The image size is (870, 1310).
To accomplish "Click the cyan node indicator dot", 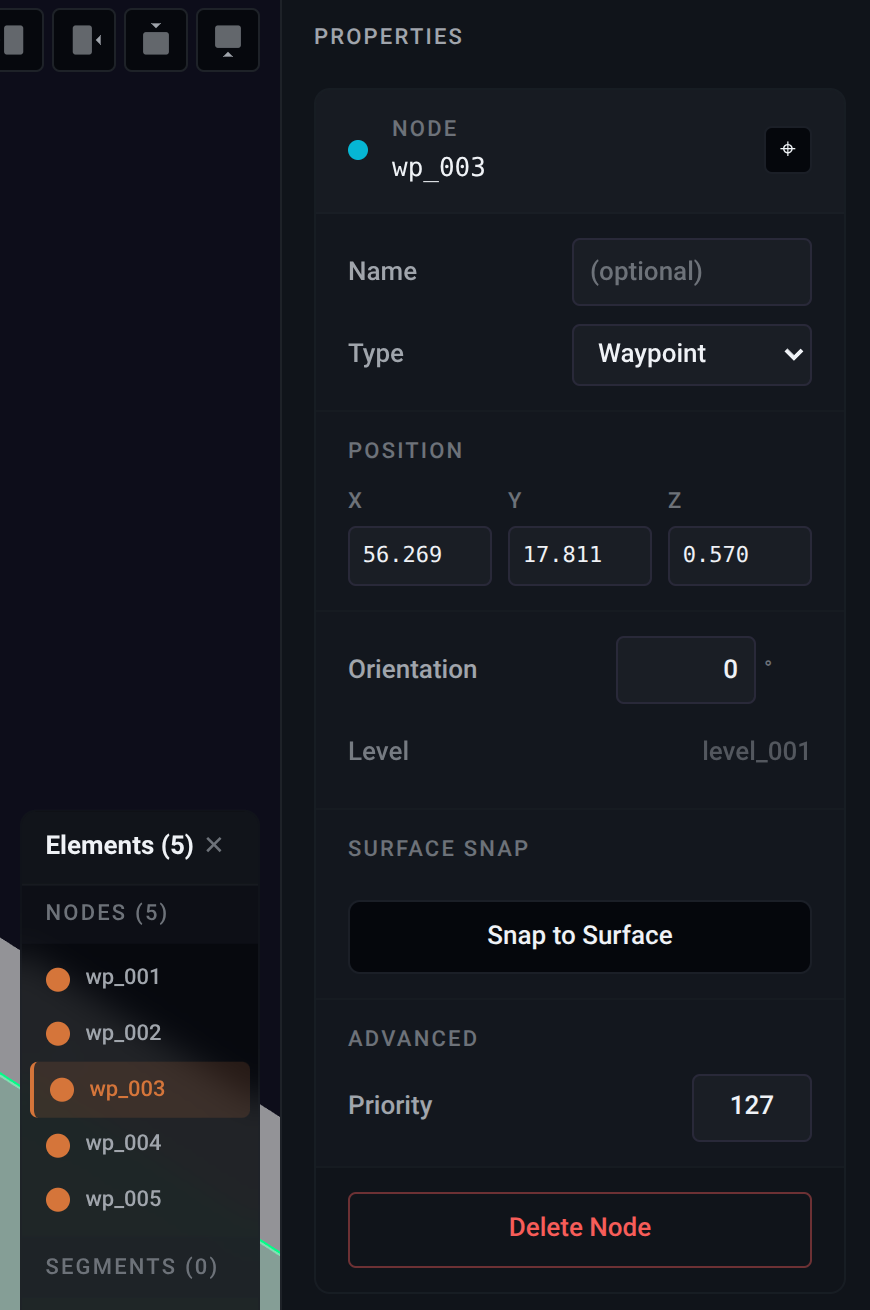I will [x=358, y=150].
